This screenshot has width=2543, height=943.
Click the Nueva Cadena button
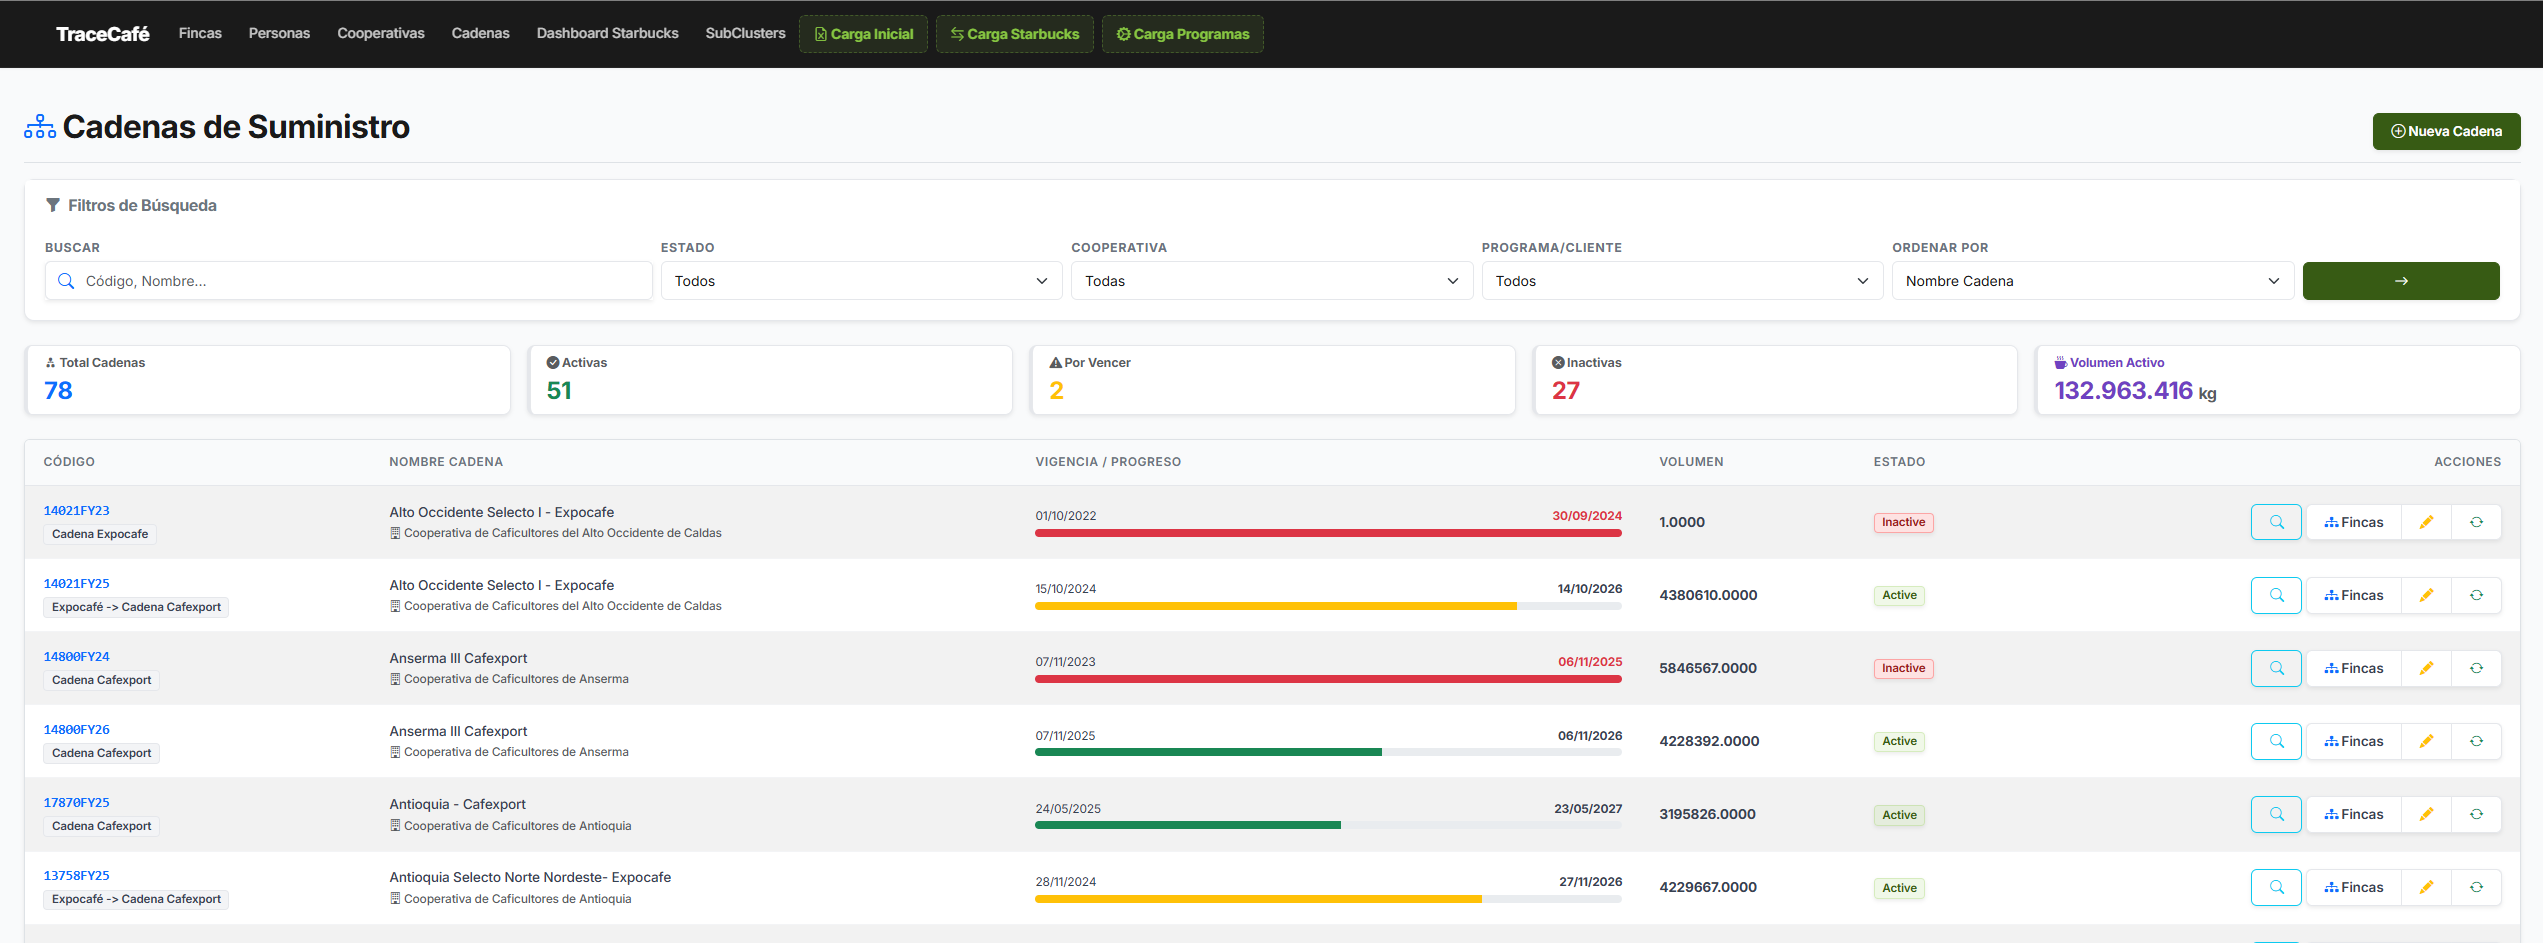2446,131
